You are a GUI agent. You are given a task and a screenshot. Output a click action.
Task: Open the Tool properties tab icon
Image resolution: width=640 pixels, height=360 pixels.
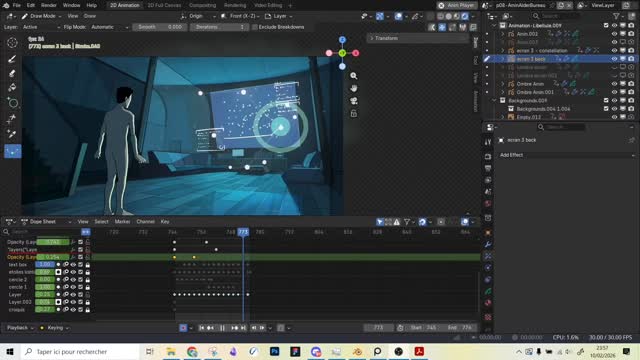(488, 142)
